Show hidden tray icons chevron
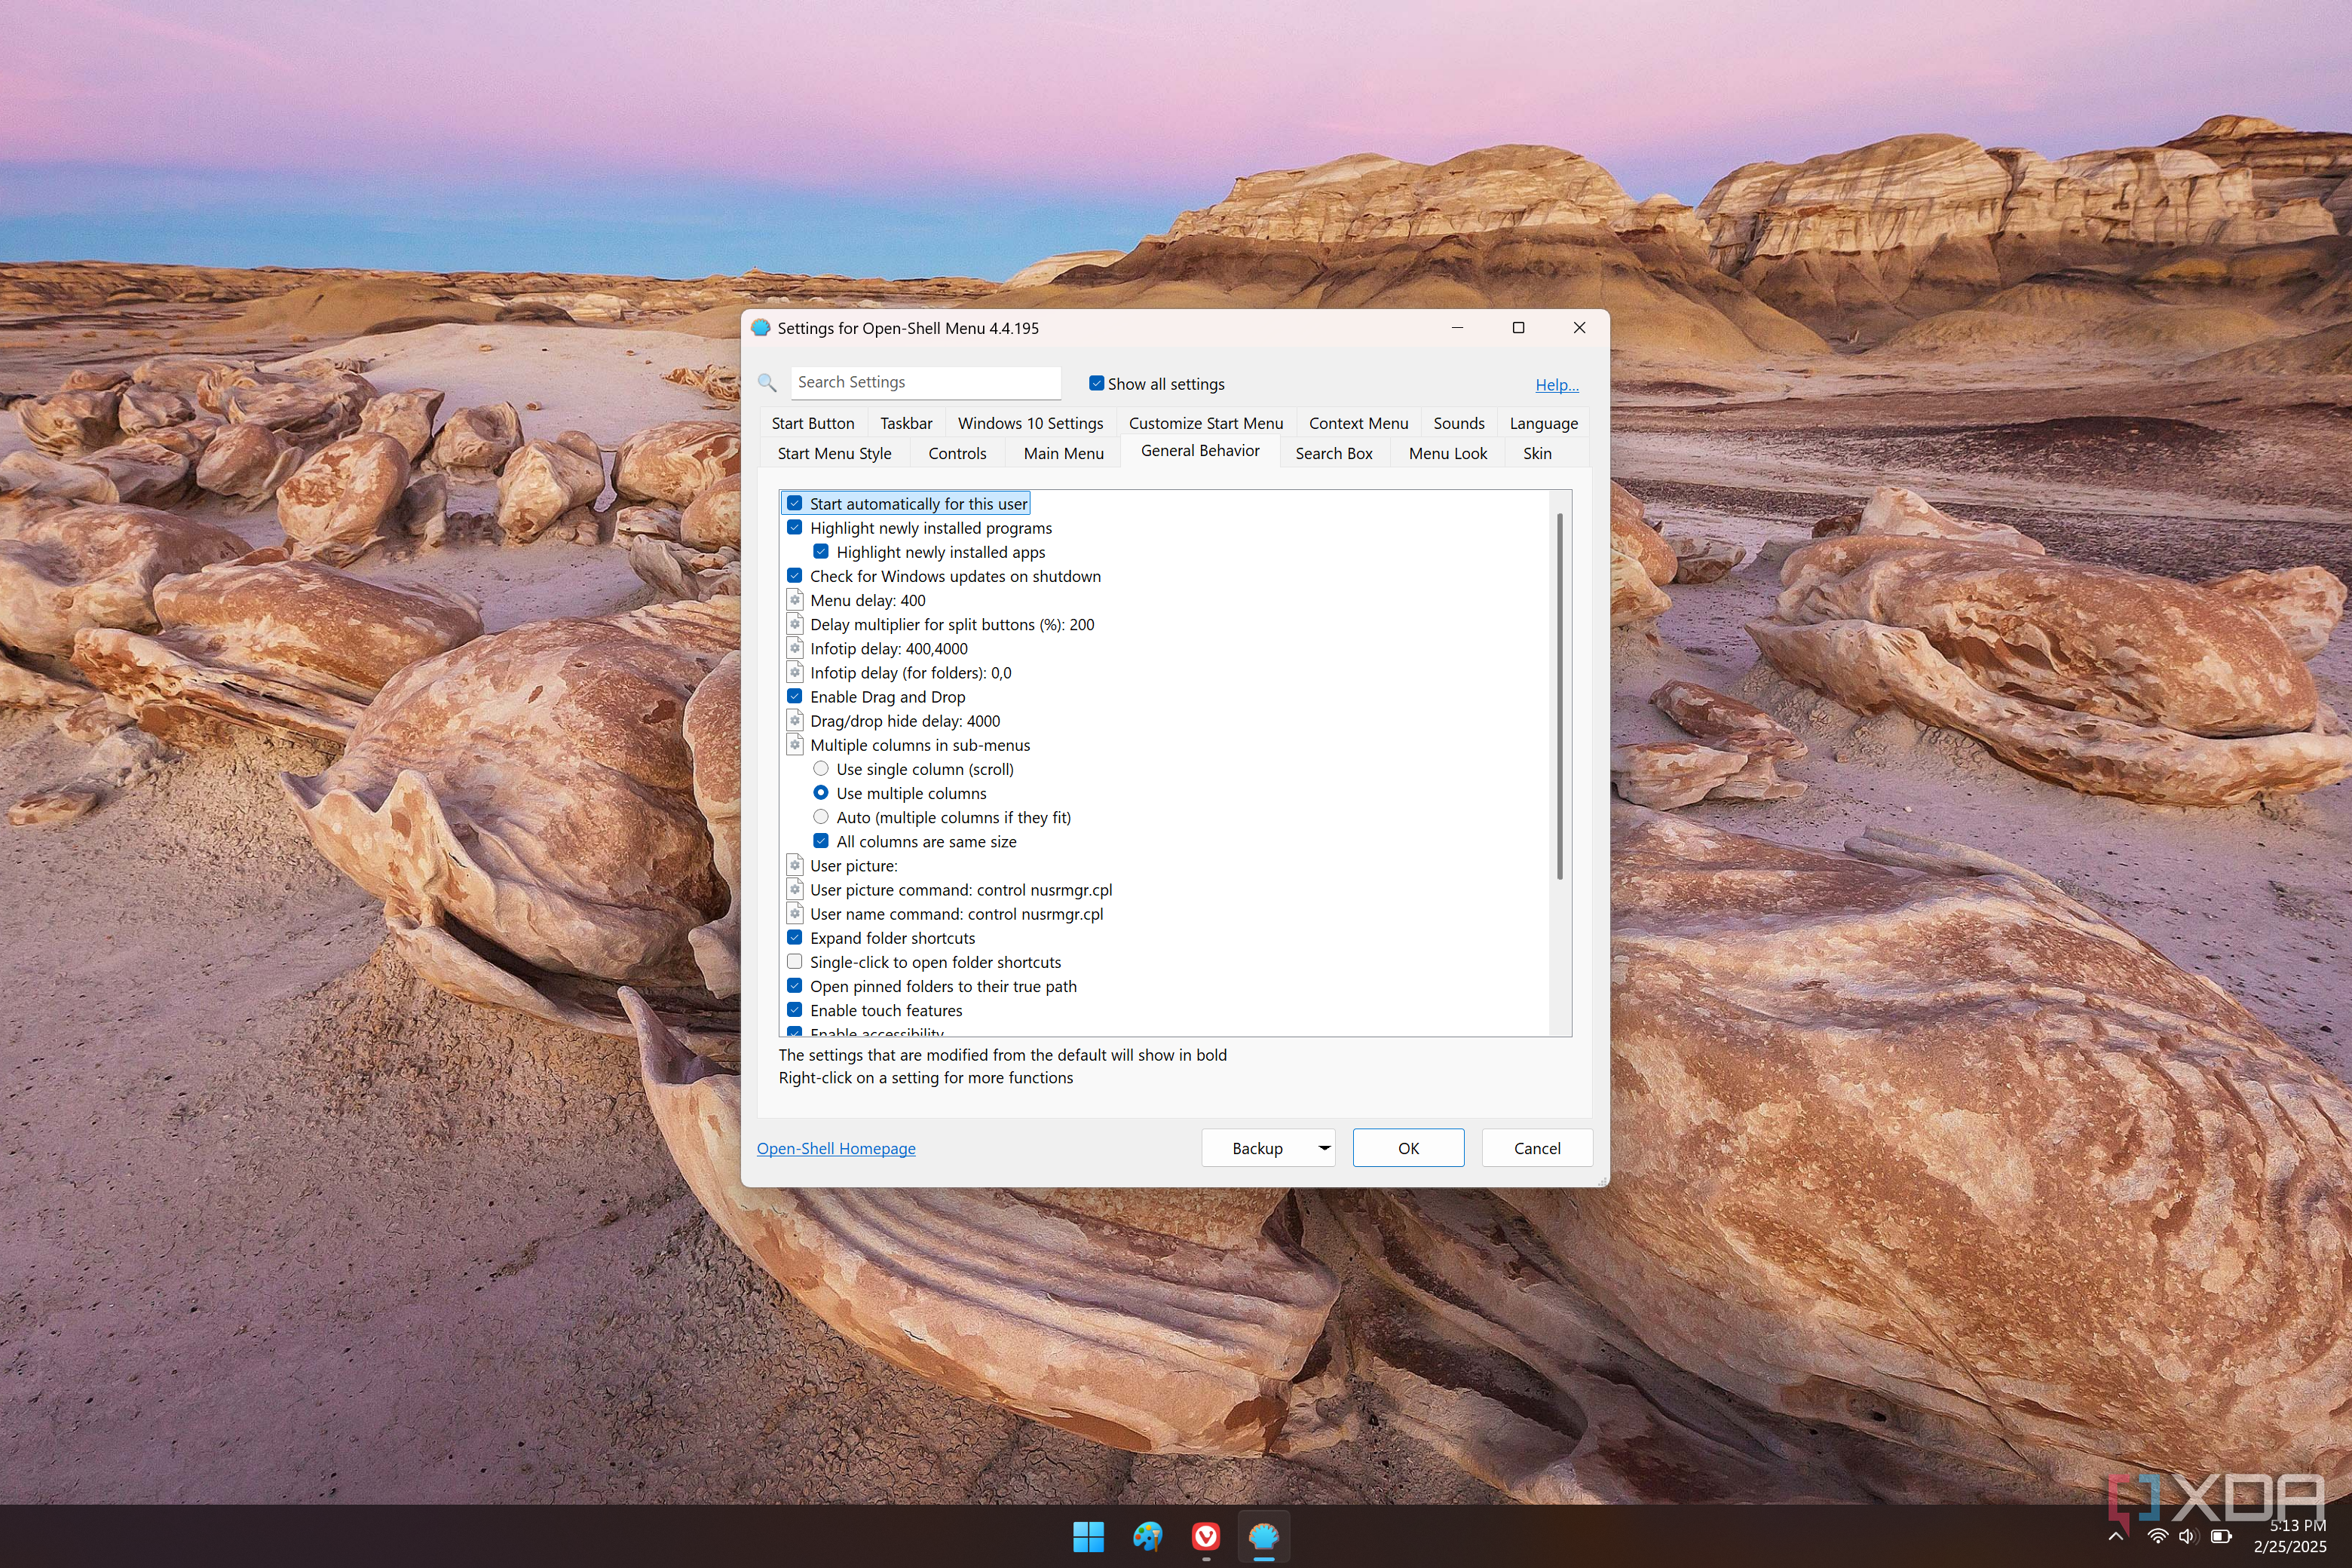Screen dimensions: 2352x1568 click(x=2116, y=1536)
